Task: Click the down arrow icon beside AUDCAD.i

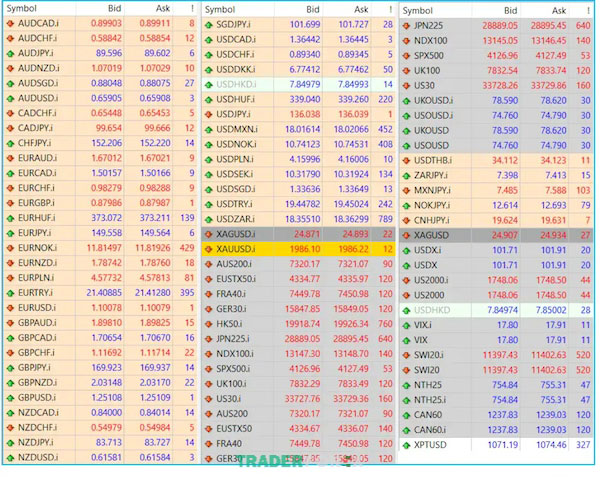Action: point(10,24)
